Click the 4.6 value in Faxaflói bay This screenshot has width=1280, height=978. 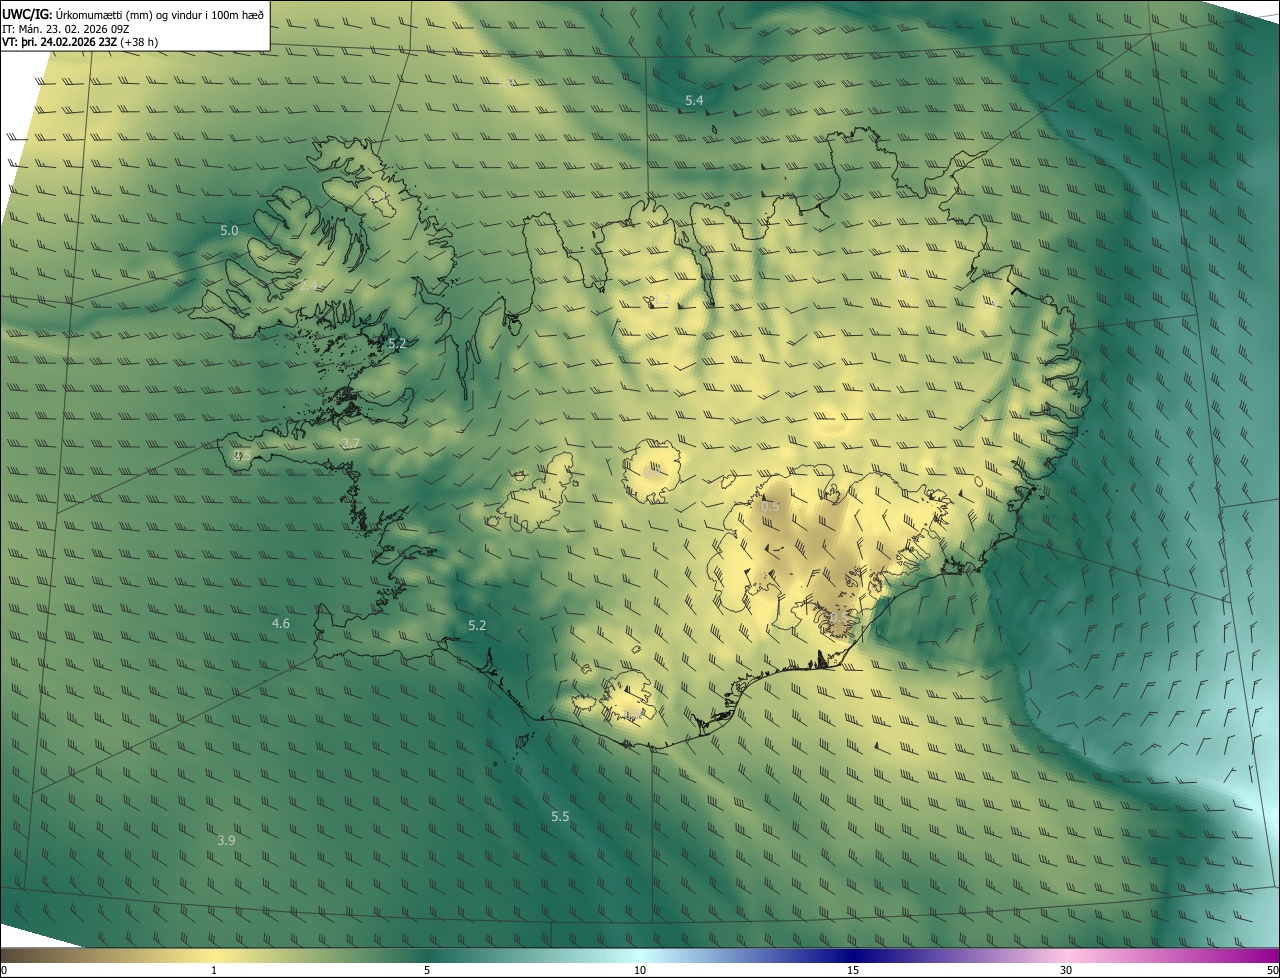click(x=281, y=624)
